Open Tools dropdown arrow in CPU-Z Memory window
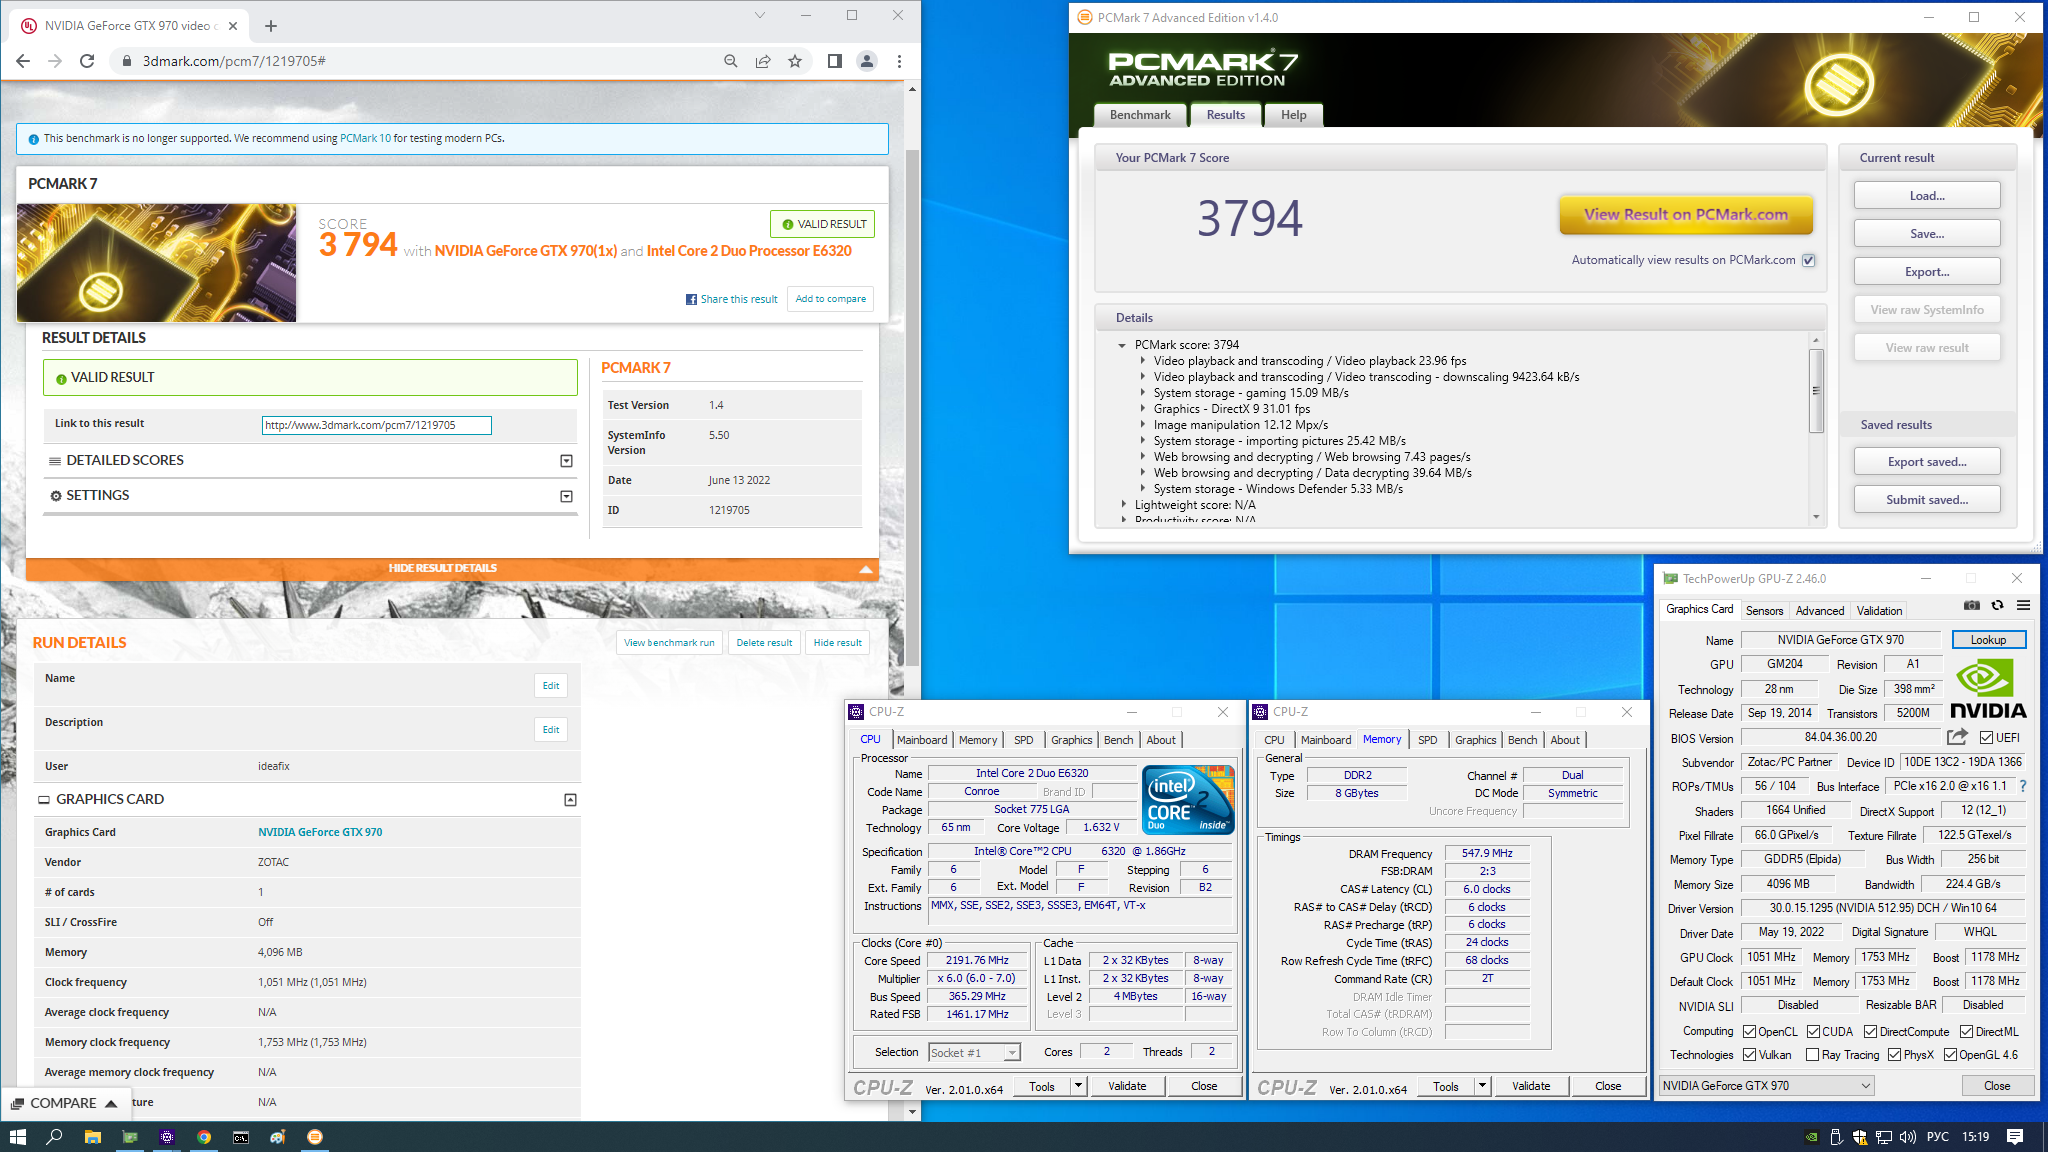Screen dimensions: 2048x1152 pos(1482,1086)
